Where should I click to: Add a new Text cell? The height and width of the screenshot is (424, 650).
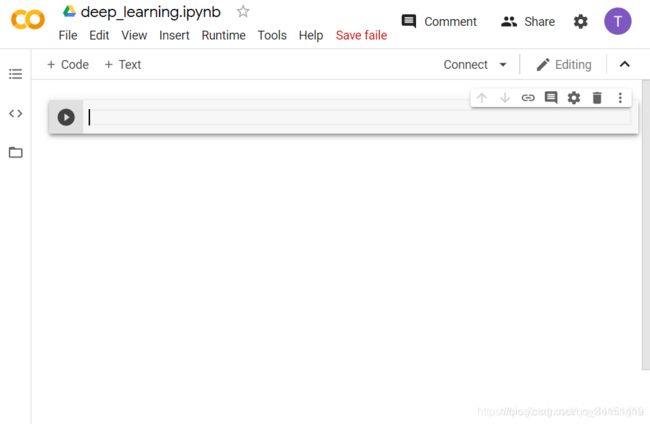pos(123,65)
